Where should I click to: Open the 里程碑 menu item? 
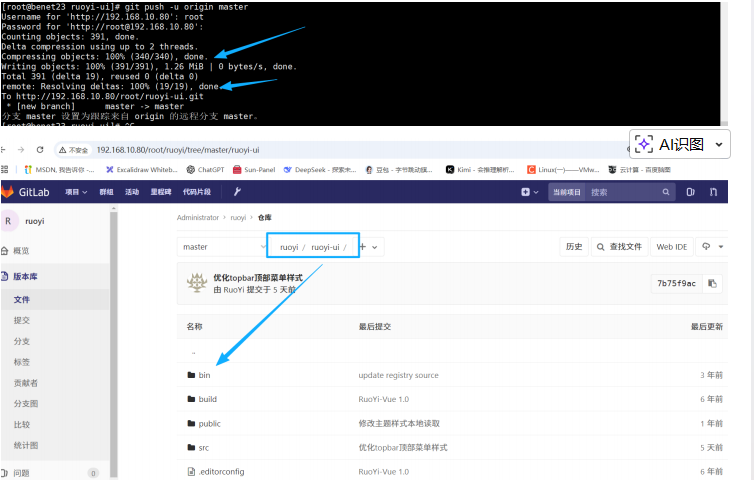(161, 192)
